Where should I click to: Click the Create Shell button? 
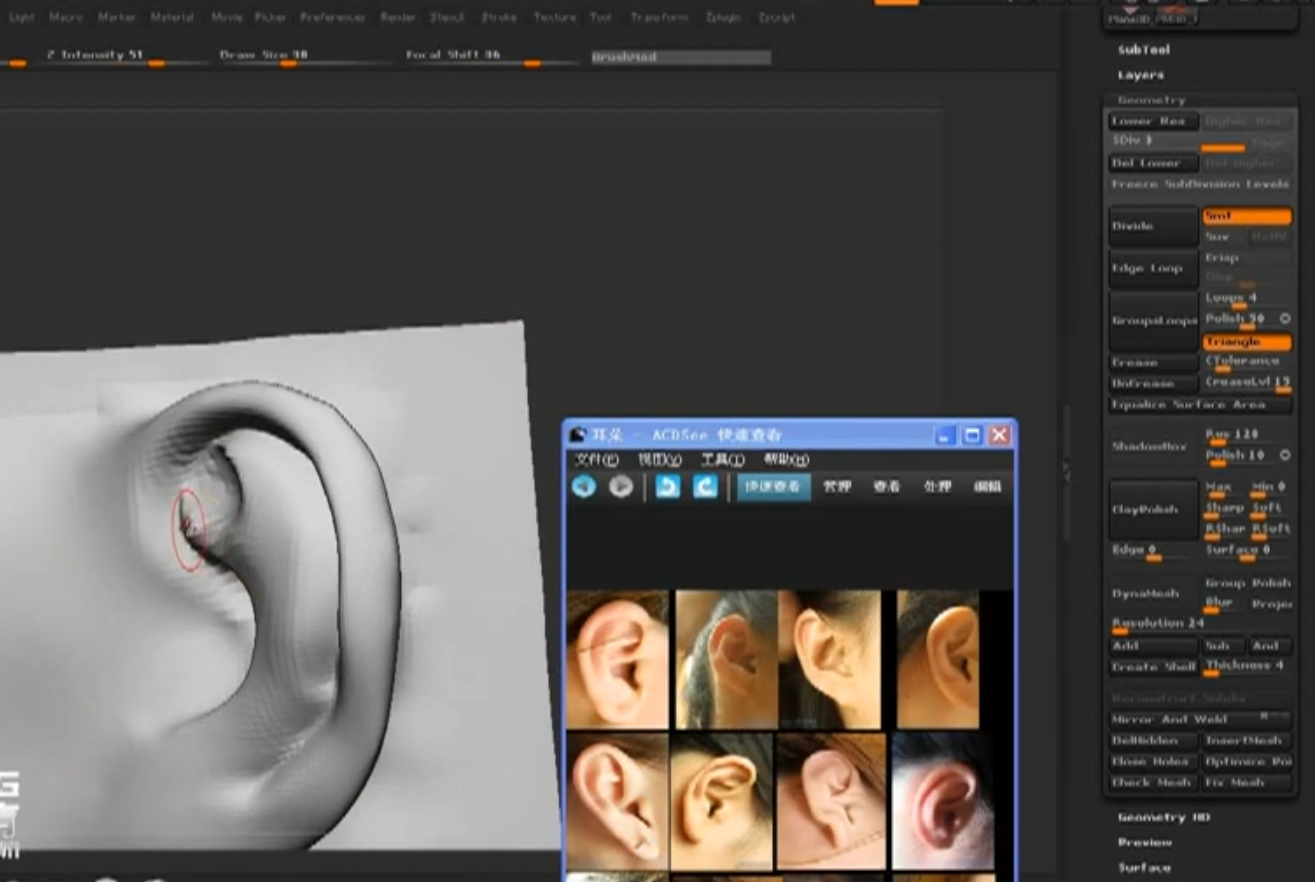point(1153,667)
